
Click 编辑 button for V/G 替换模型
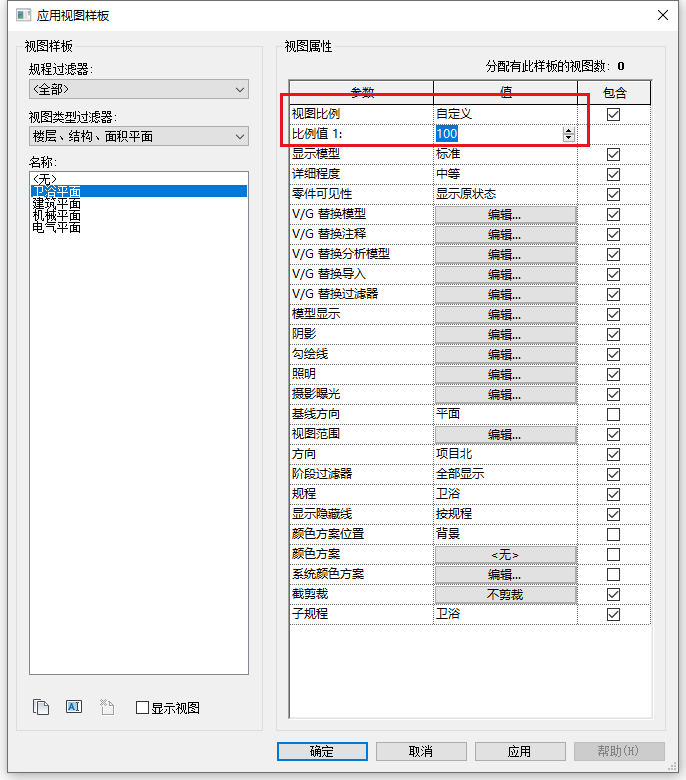[505, 214]
